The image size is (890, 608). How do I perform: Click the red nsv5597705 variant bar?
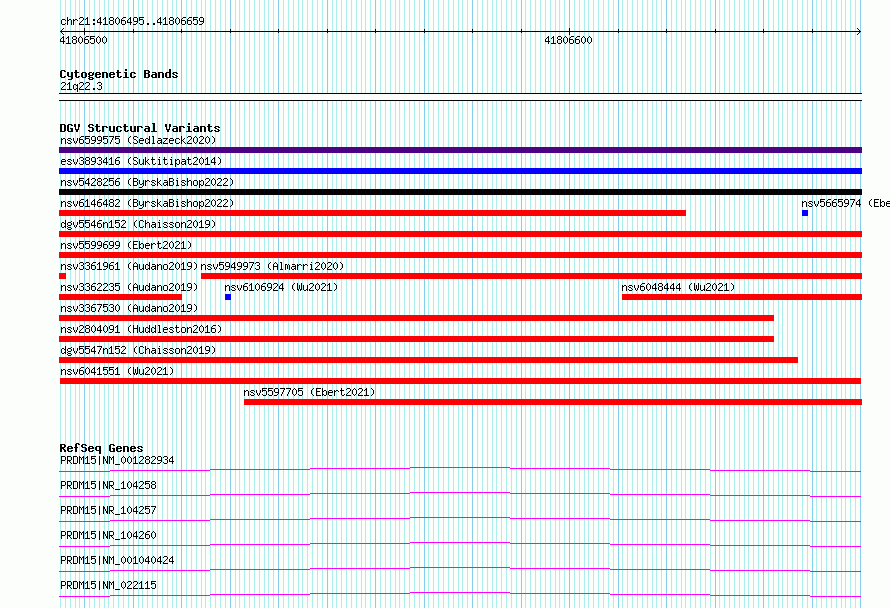(553, 402)
